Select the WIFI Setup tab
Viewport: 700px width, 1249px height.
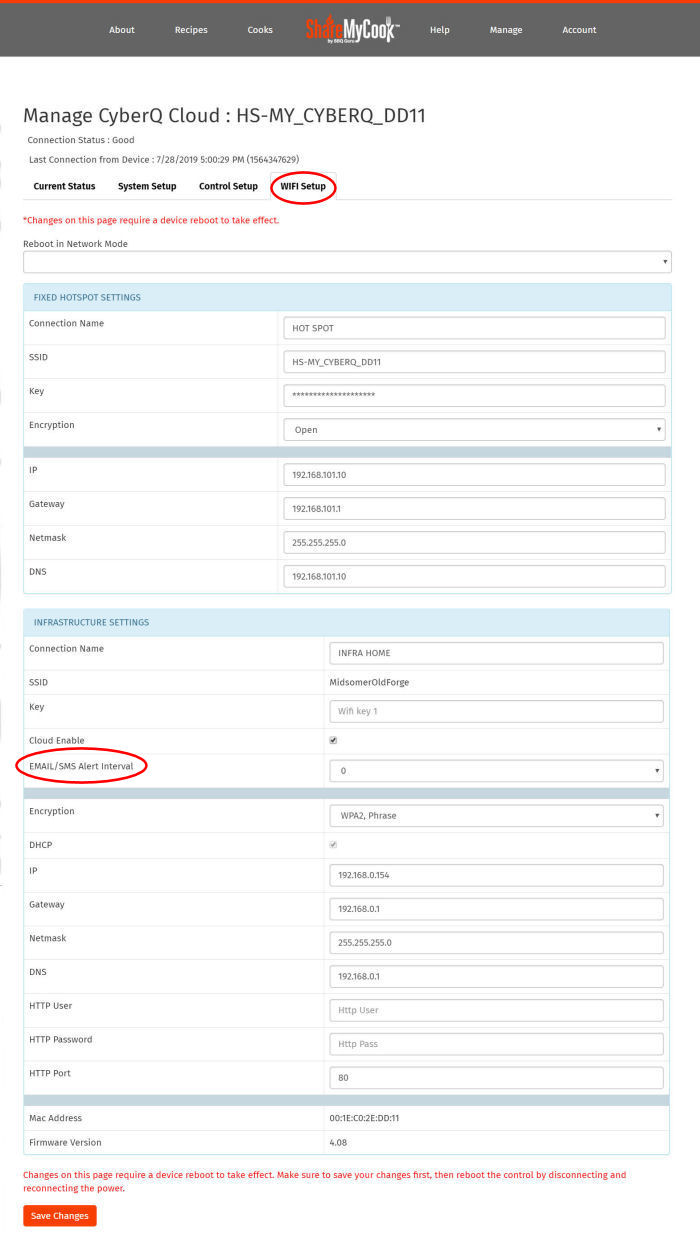pos(303,186)
